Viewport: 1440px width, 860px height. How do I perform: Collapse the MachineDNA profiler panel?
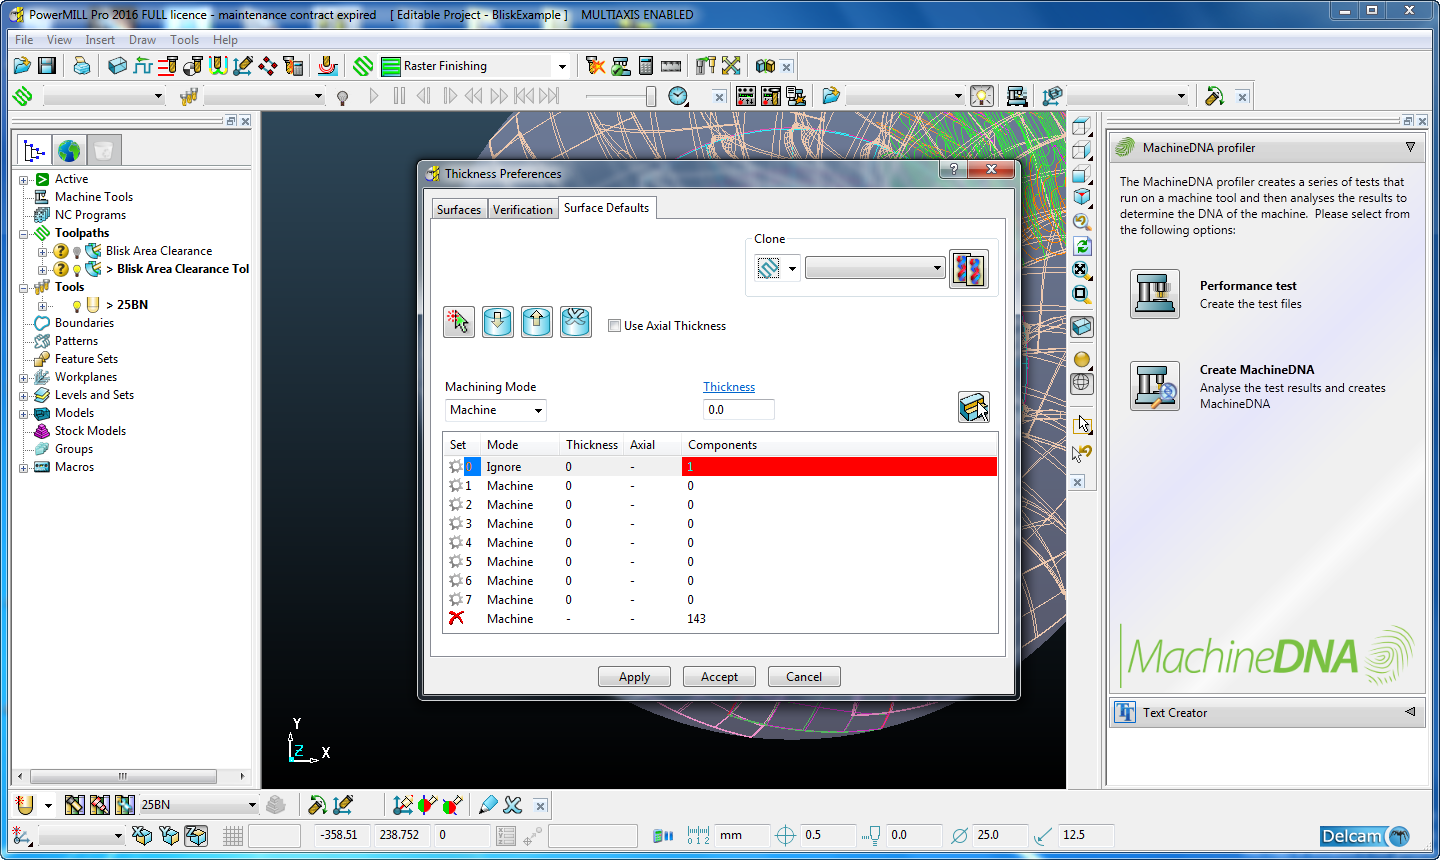1410,147
